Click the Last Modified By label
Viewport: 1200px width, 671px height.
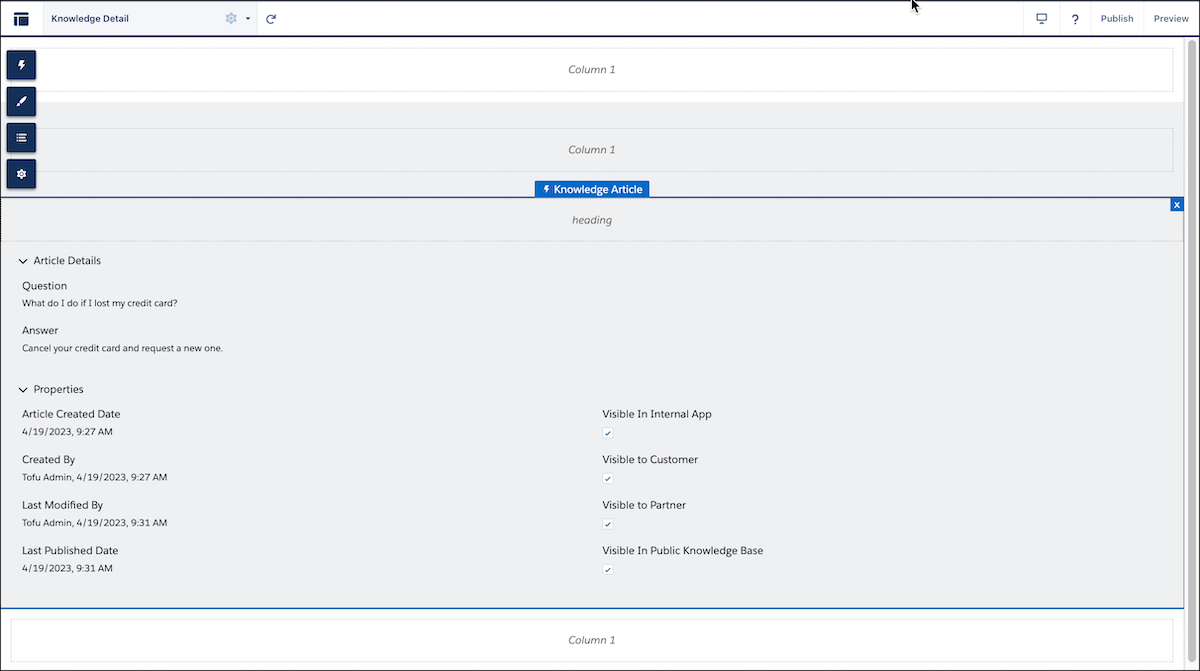(x=62, y=505)
